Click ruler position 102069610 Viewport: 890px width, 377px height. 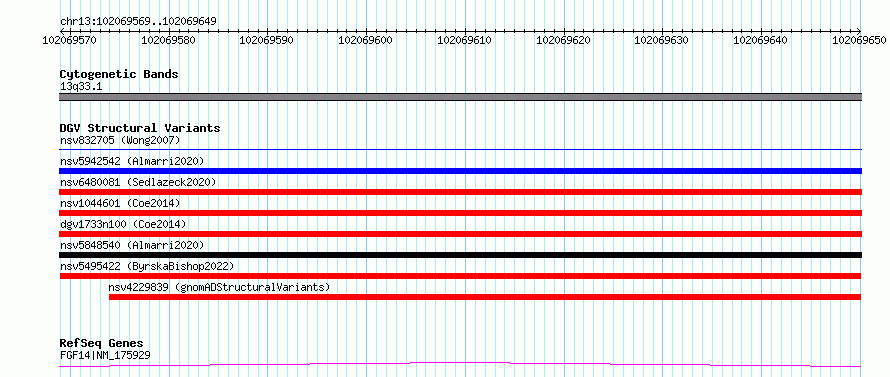point(465,40)
